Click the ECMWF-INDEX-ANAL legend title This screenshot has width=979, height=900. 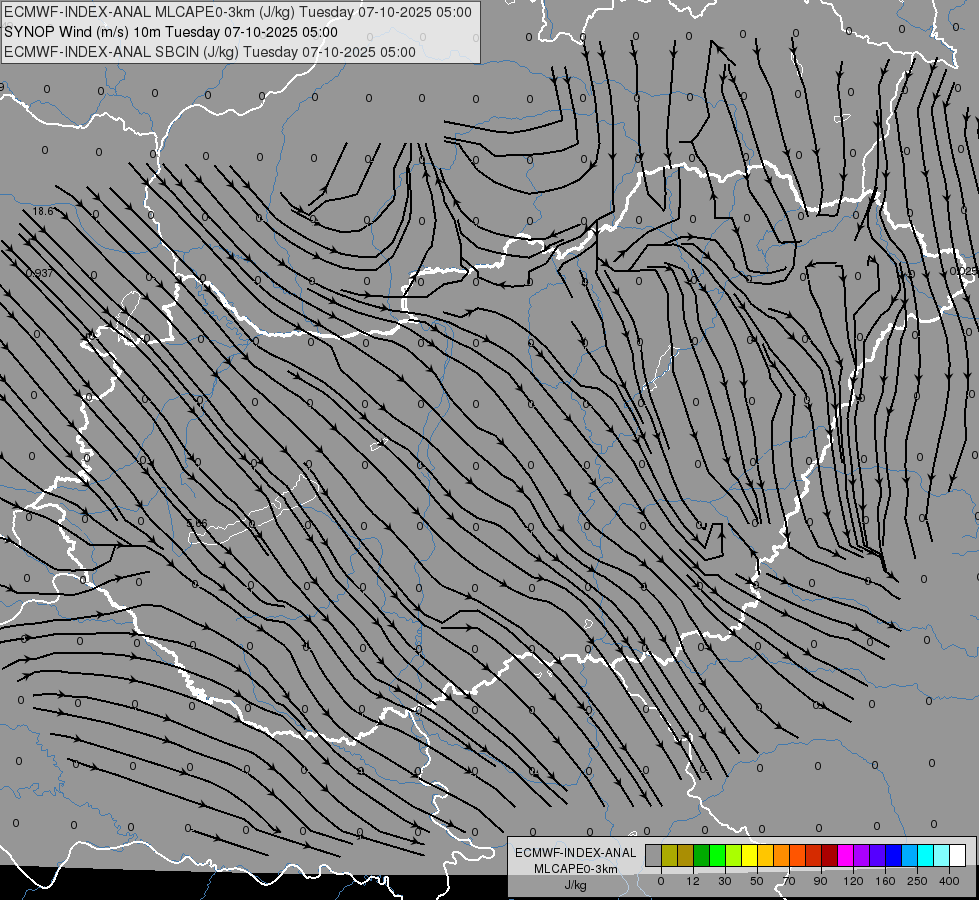[x=576, y=853]
